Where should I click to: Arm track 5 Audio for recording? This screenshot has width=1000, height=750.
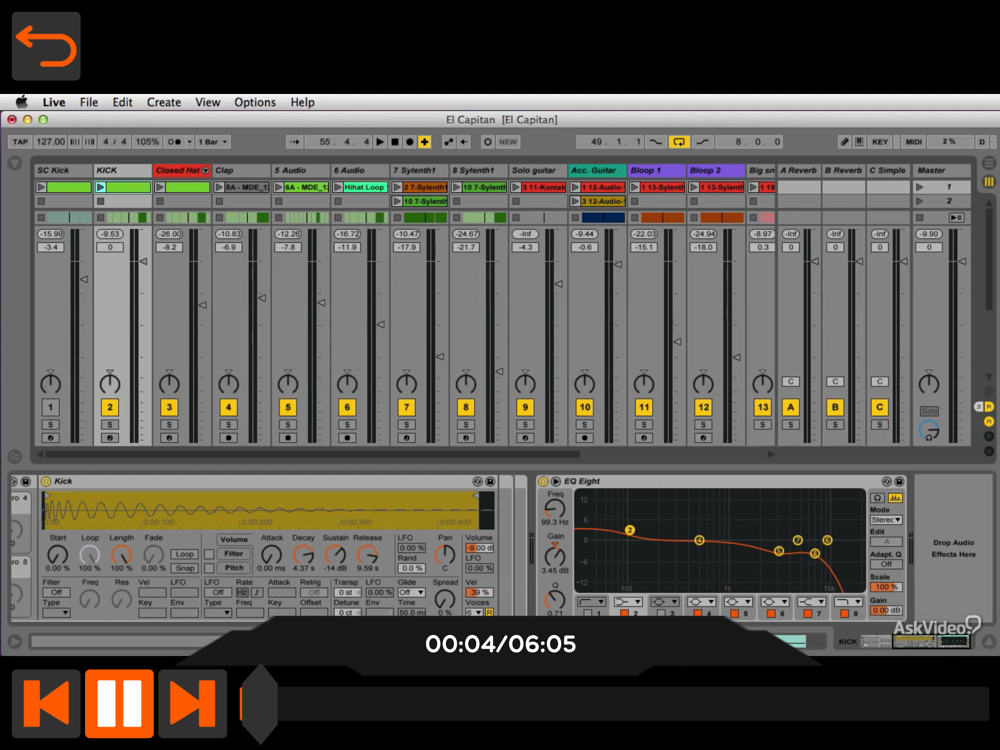click(x=288, y=438)
